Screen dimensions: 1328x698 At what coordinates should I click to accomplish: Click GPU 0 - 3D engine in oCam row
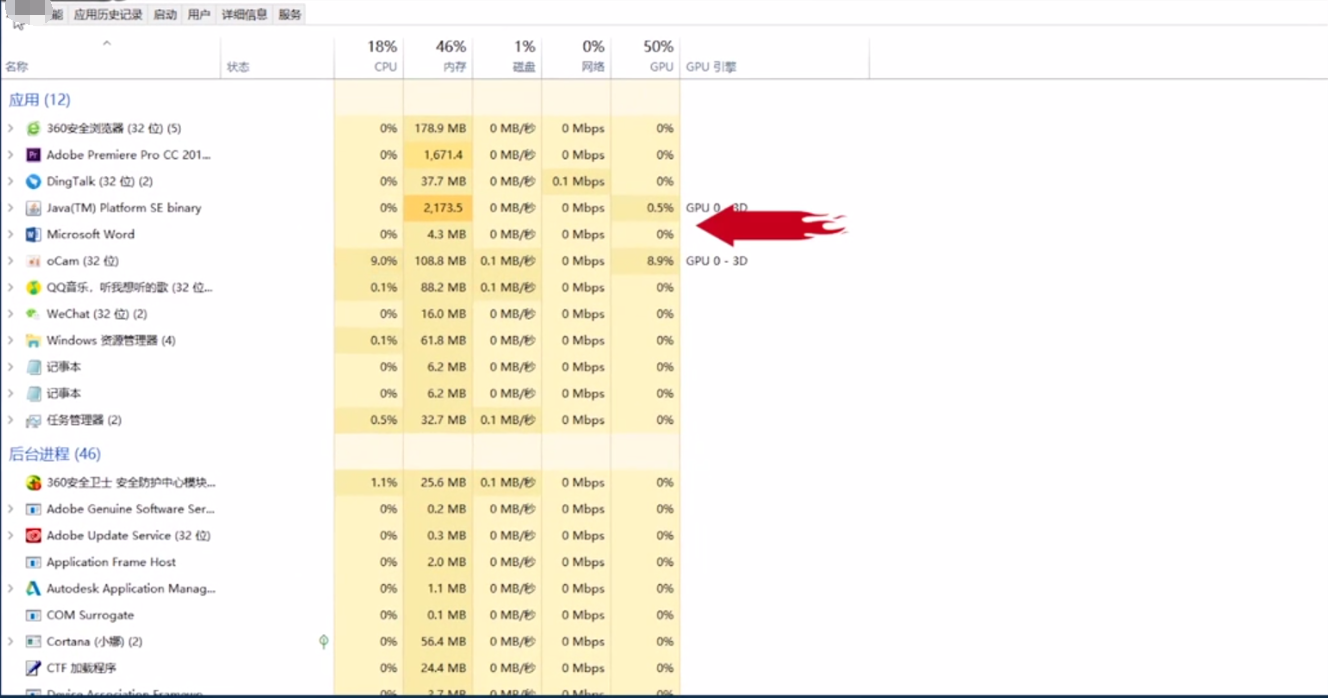tap(716, 261)
